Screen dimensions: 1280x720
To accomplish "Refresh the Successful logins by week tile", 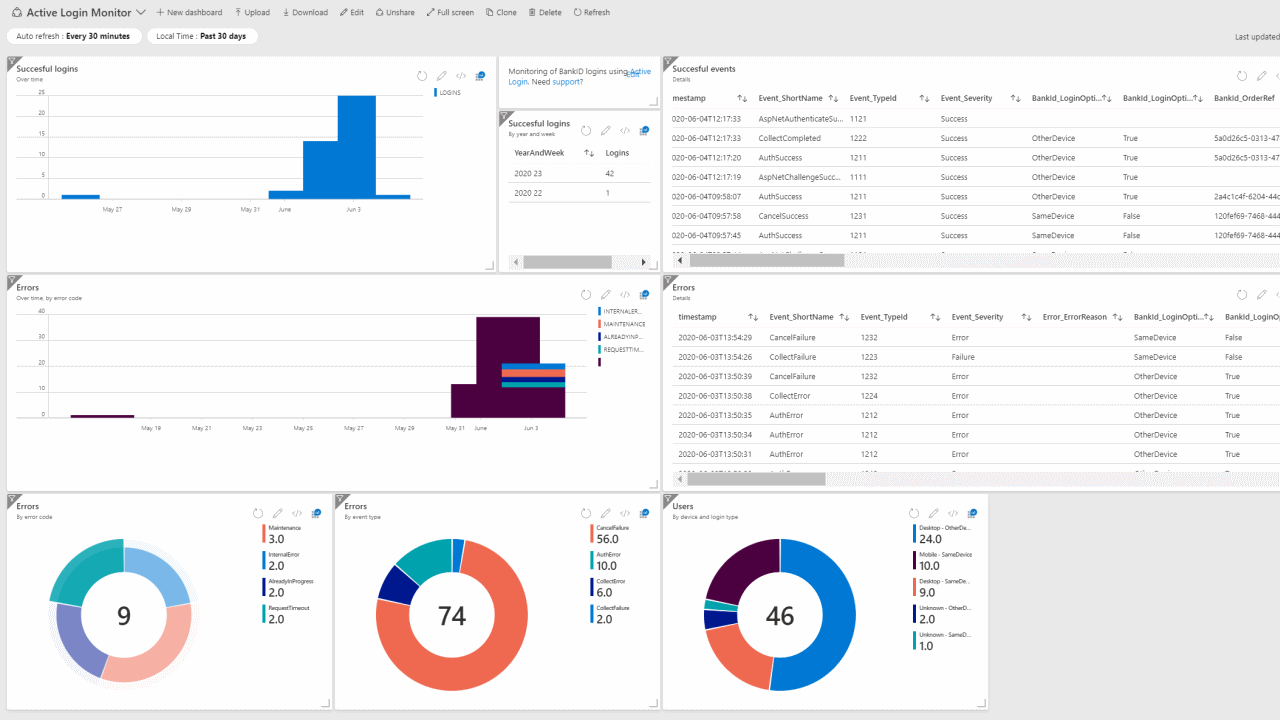I will (586, 131).
